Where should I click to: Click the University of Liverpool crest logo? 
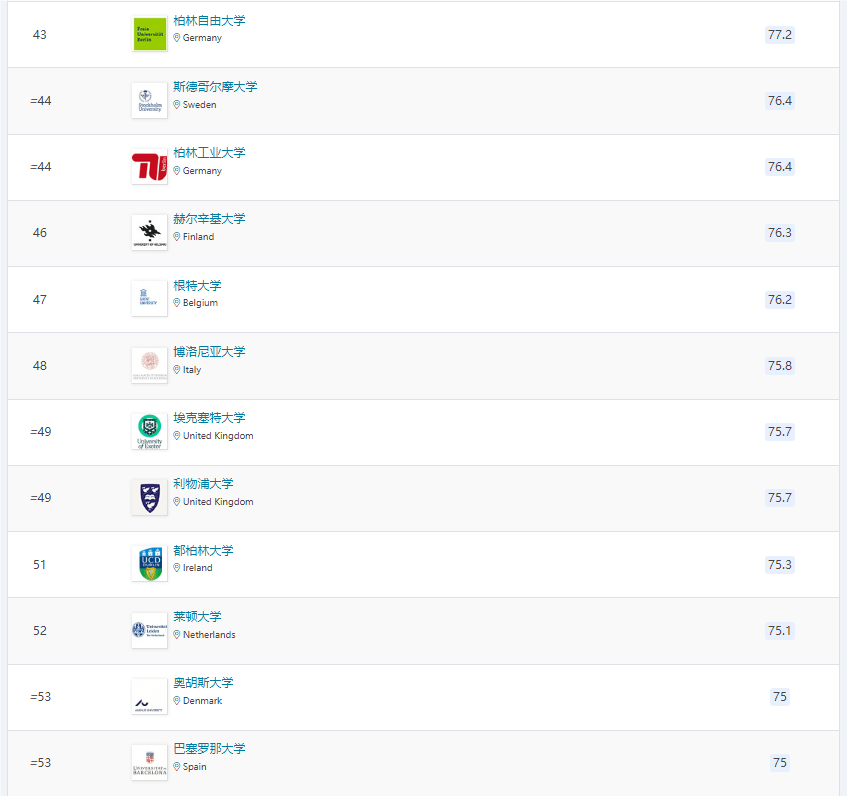point(149,497)
